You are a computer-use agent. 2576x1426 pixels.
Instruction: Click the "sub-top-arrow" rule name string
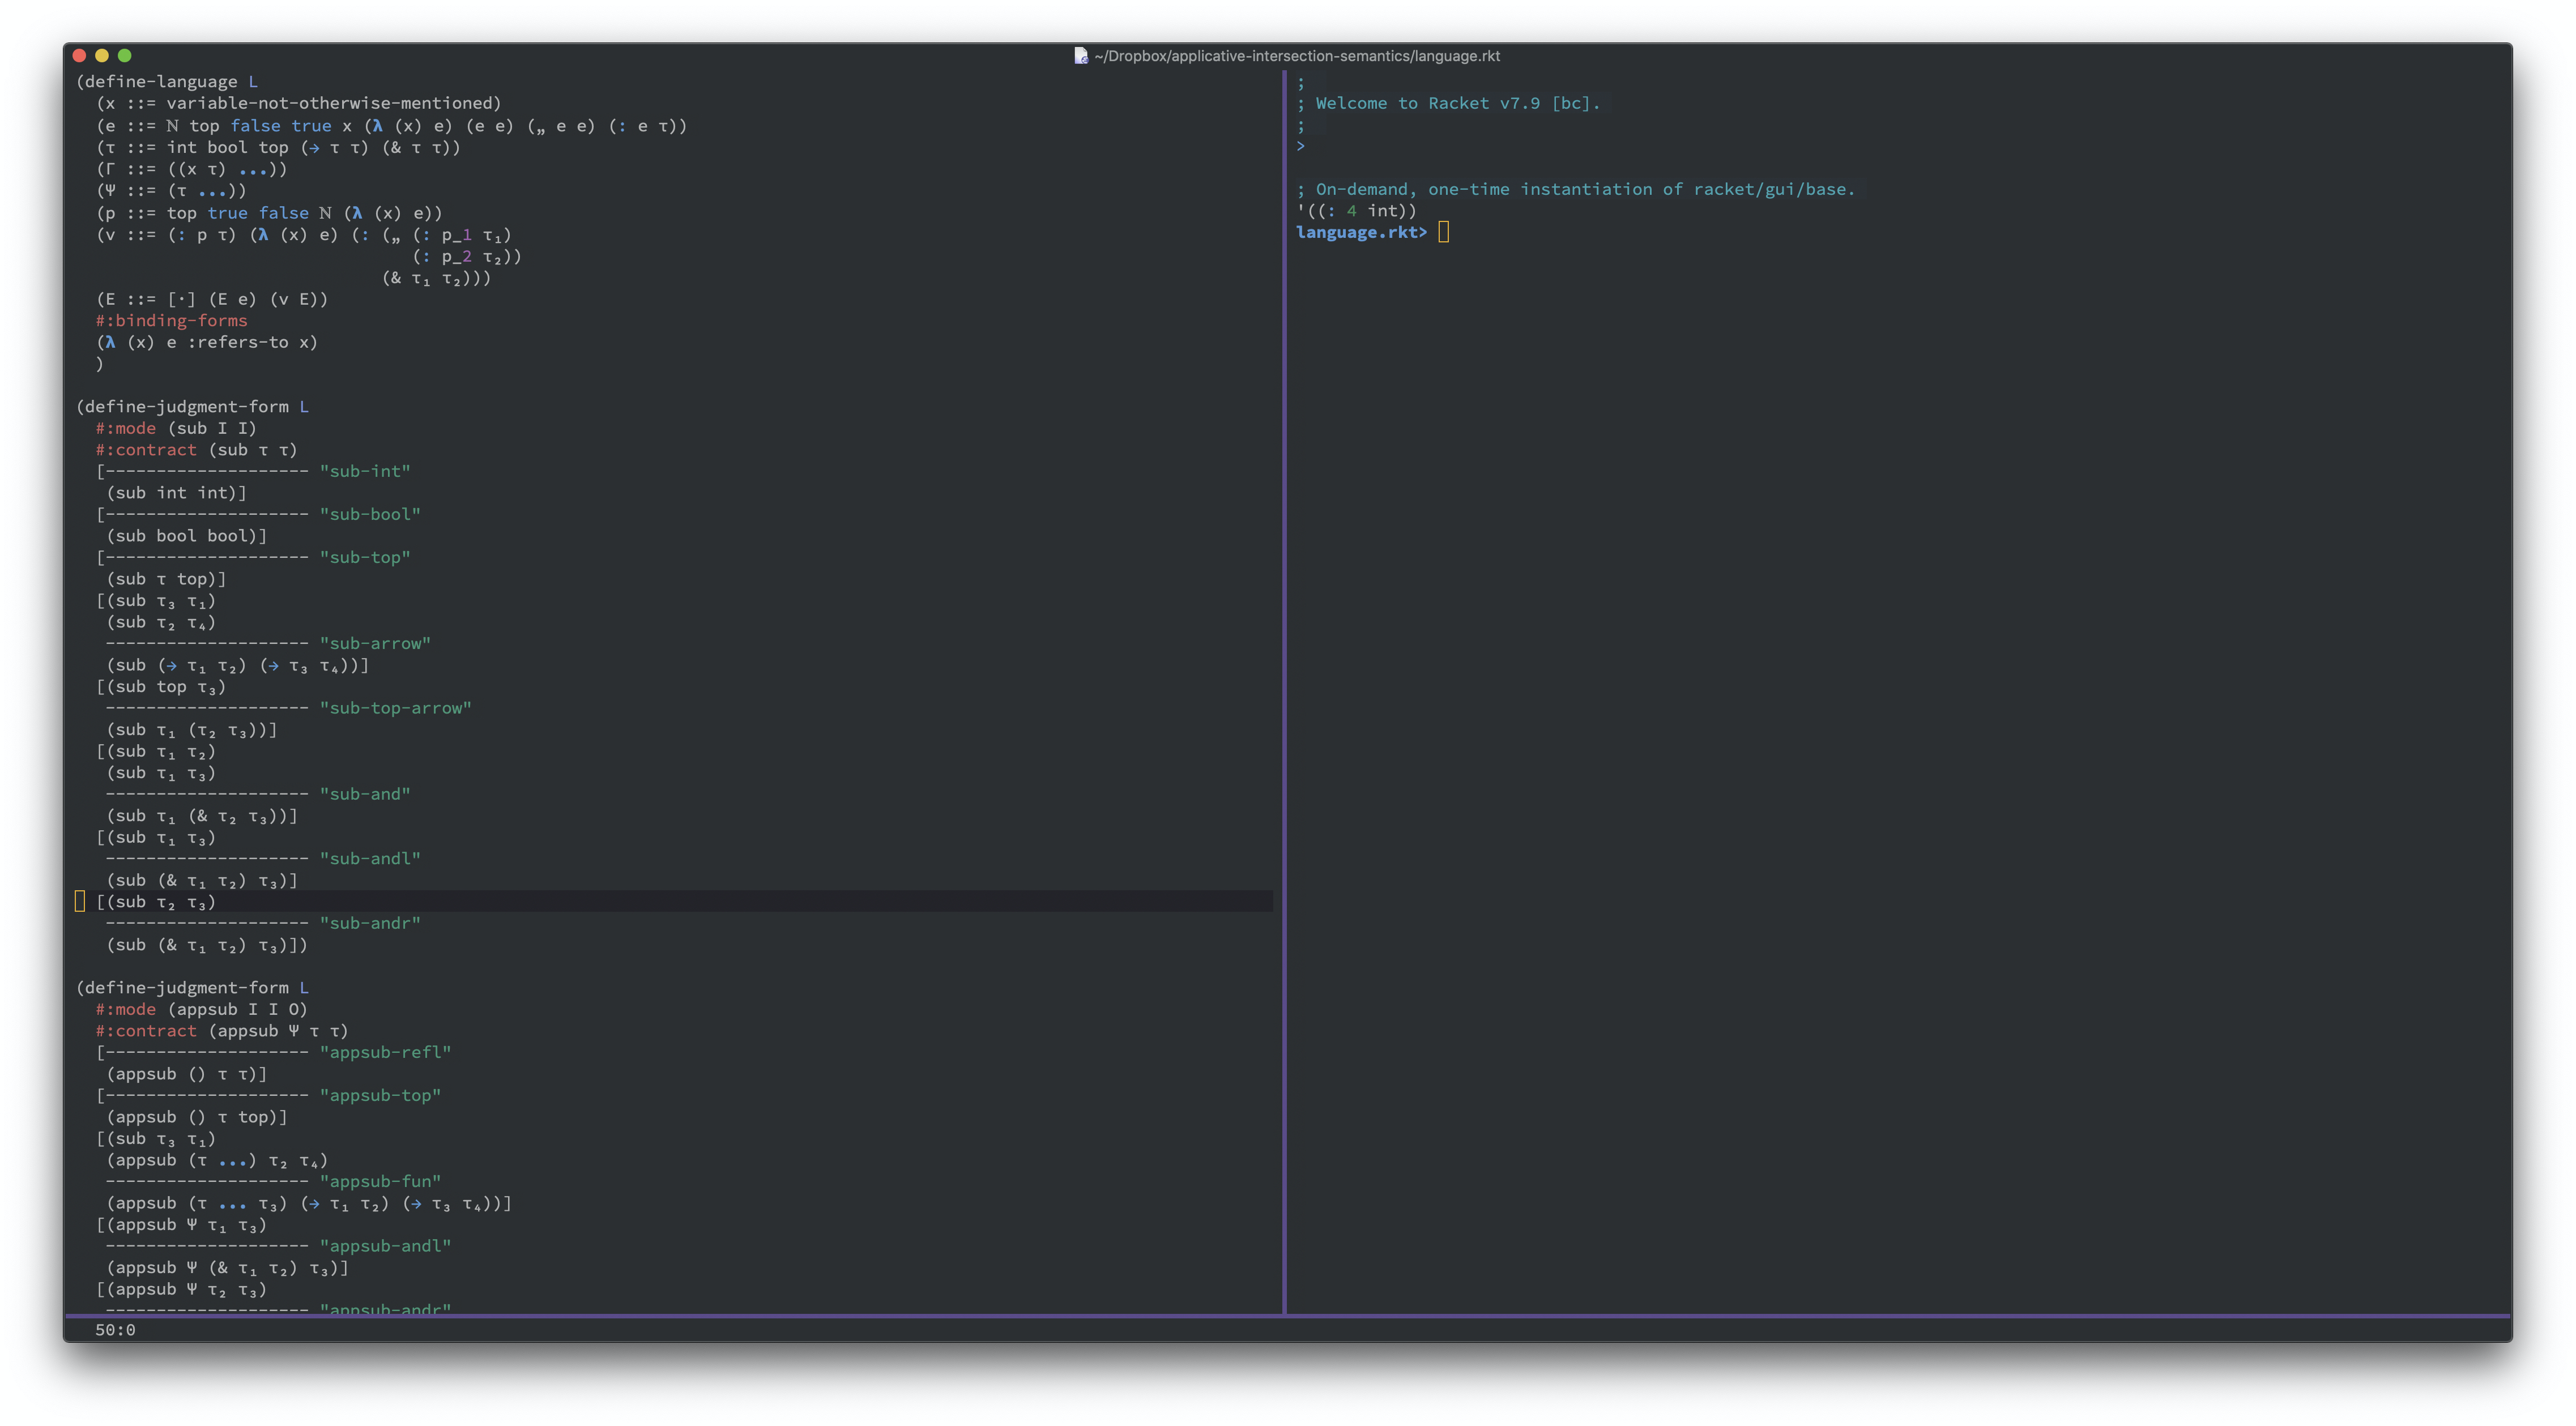tap(395, 708)
